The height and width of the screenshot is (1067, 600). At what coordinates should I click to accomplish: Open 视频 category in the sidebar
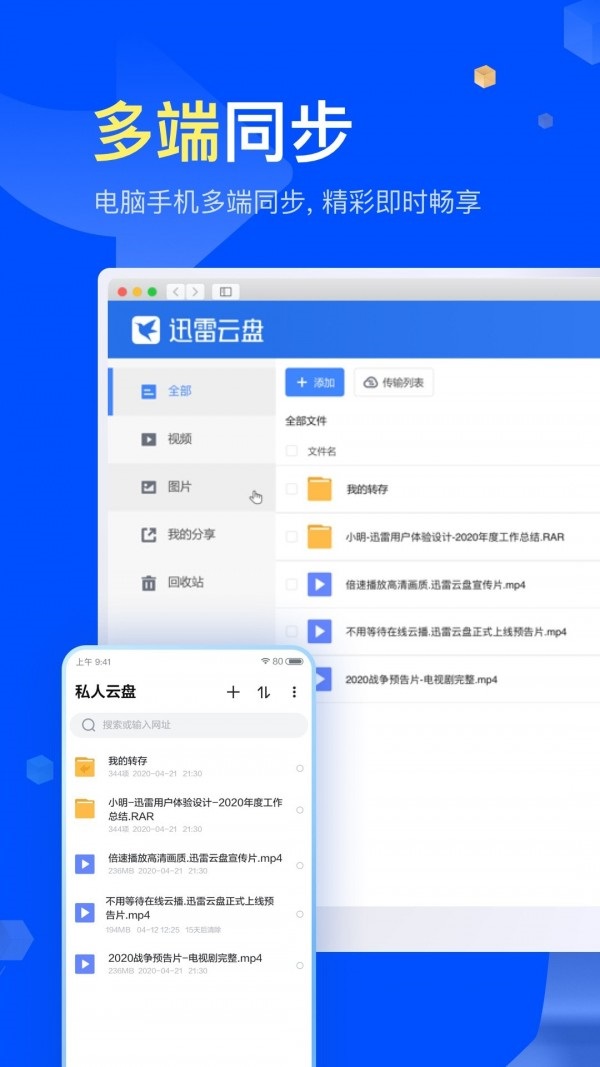point(192,439)
